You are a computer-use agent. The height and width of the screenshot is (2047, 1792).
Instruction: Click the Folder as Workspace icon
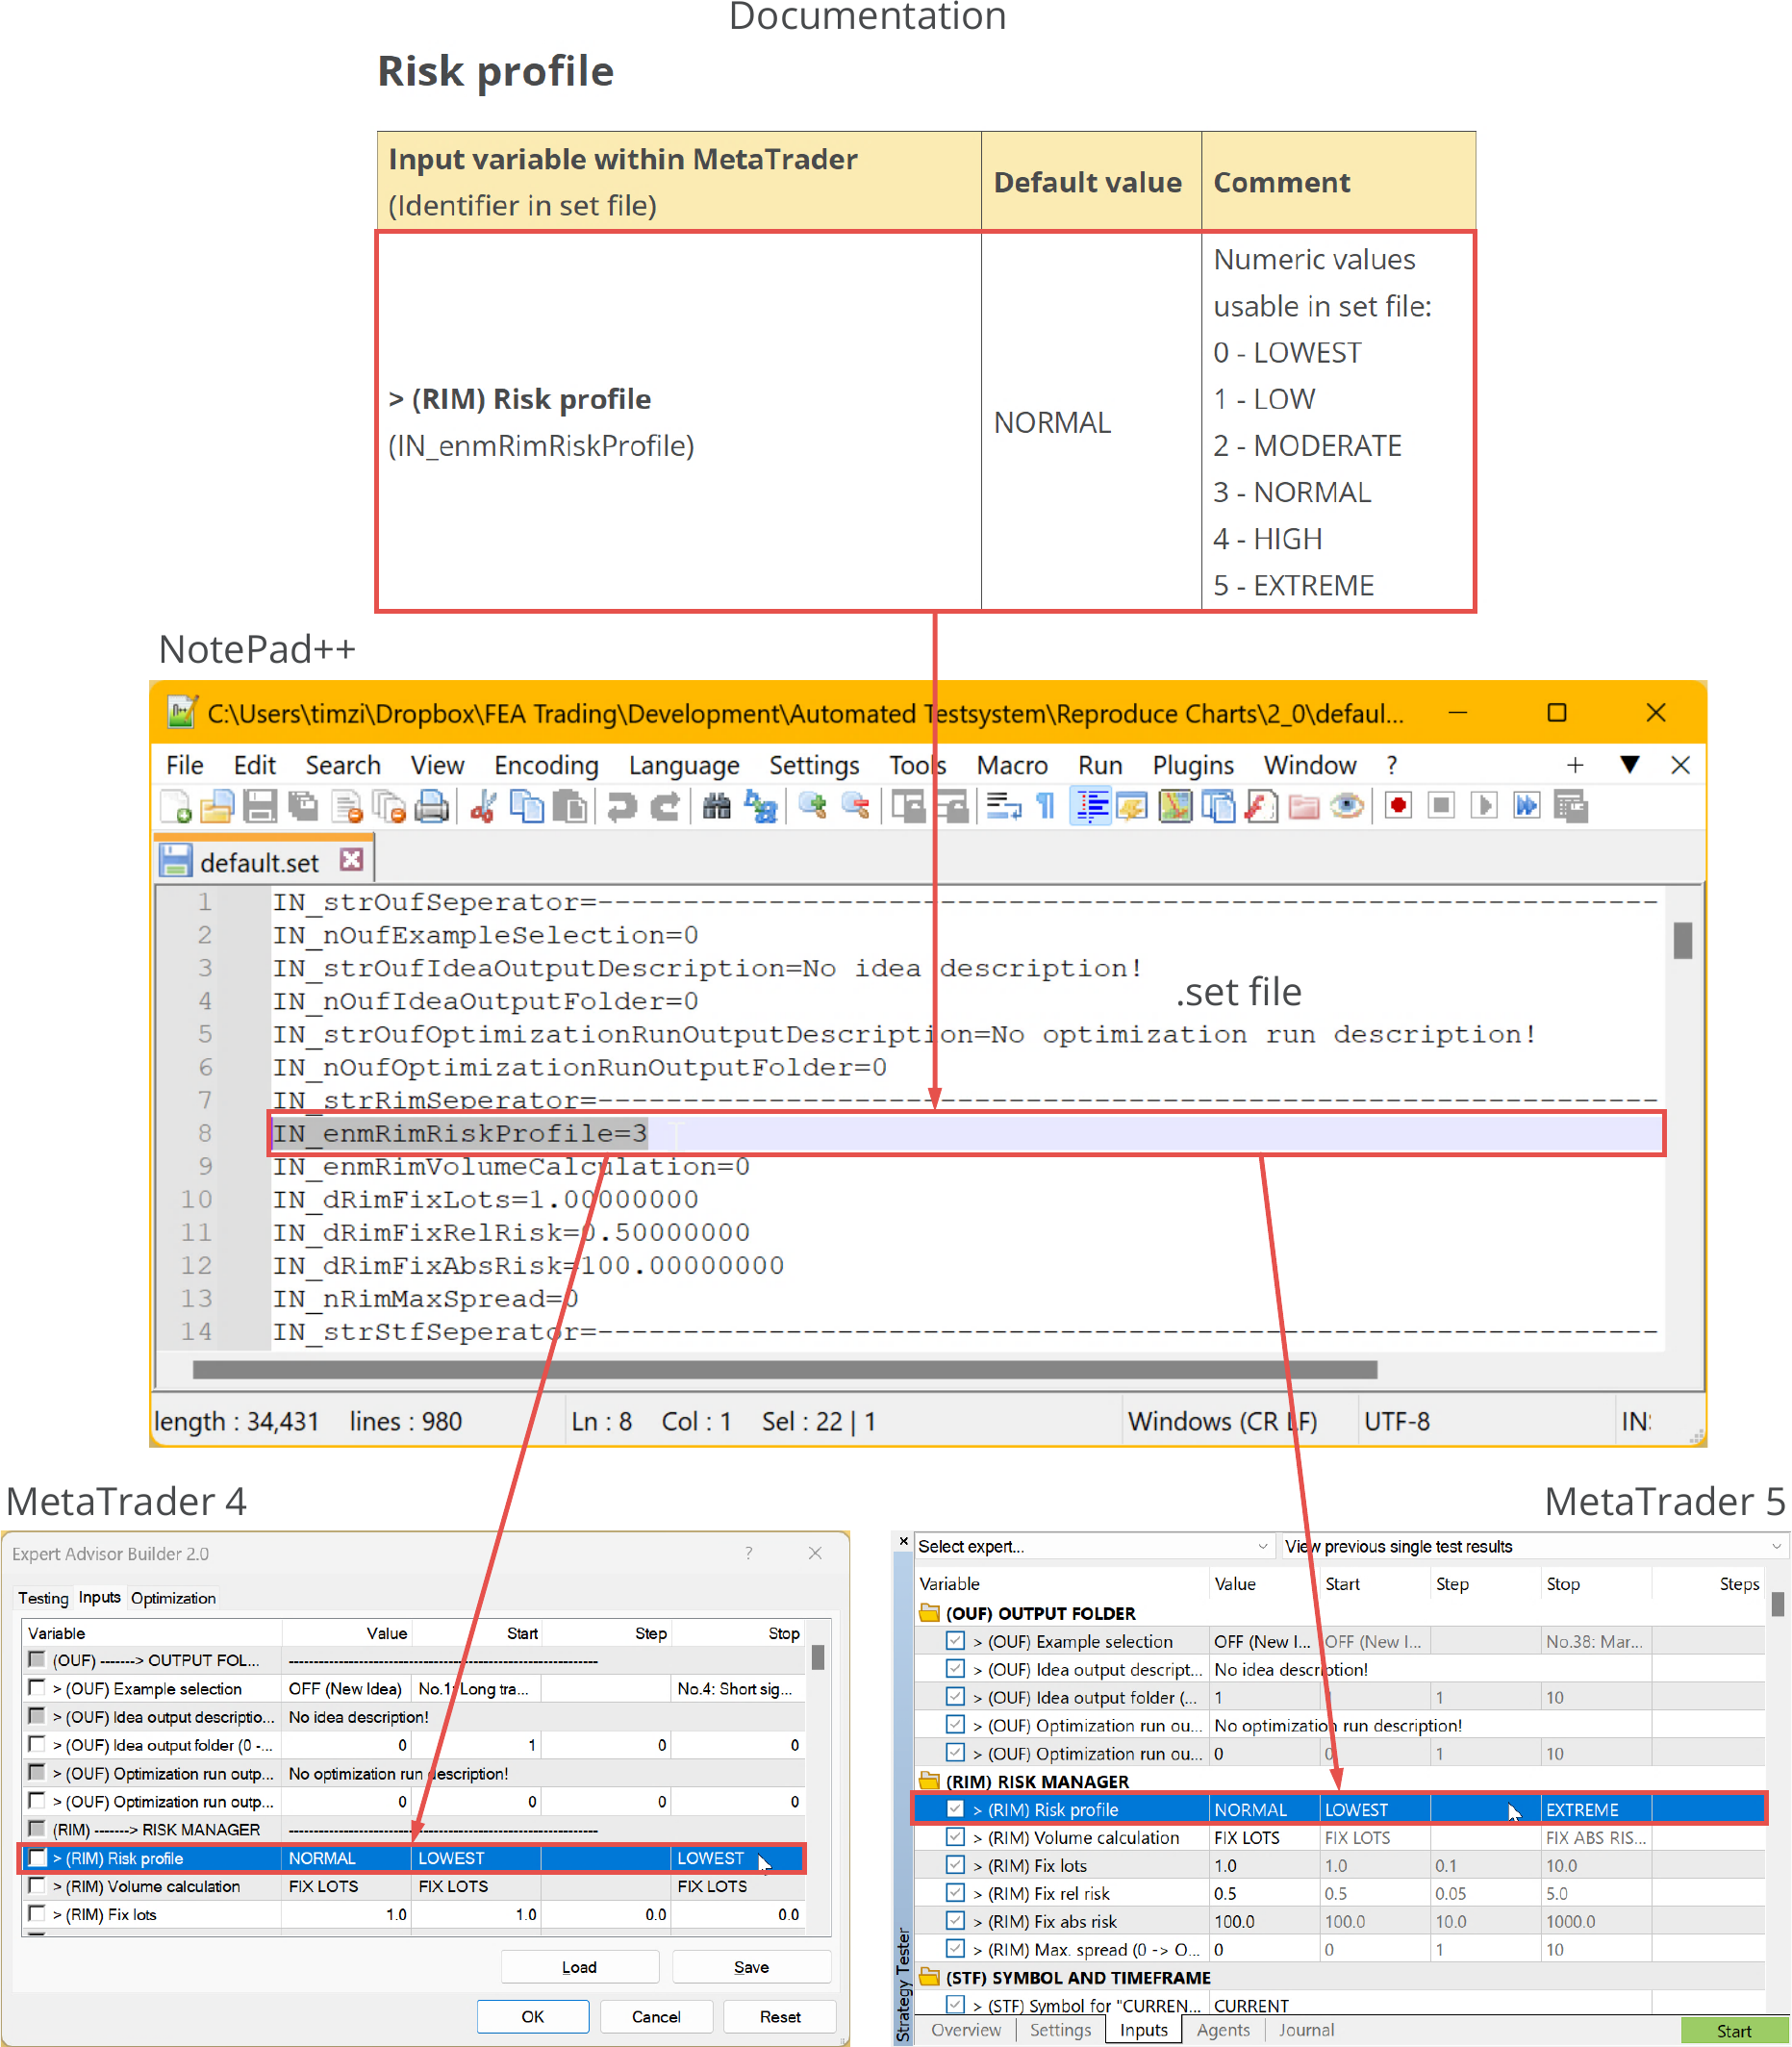point(1304,806)
